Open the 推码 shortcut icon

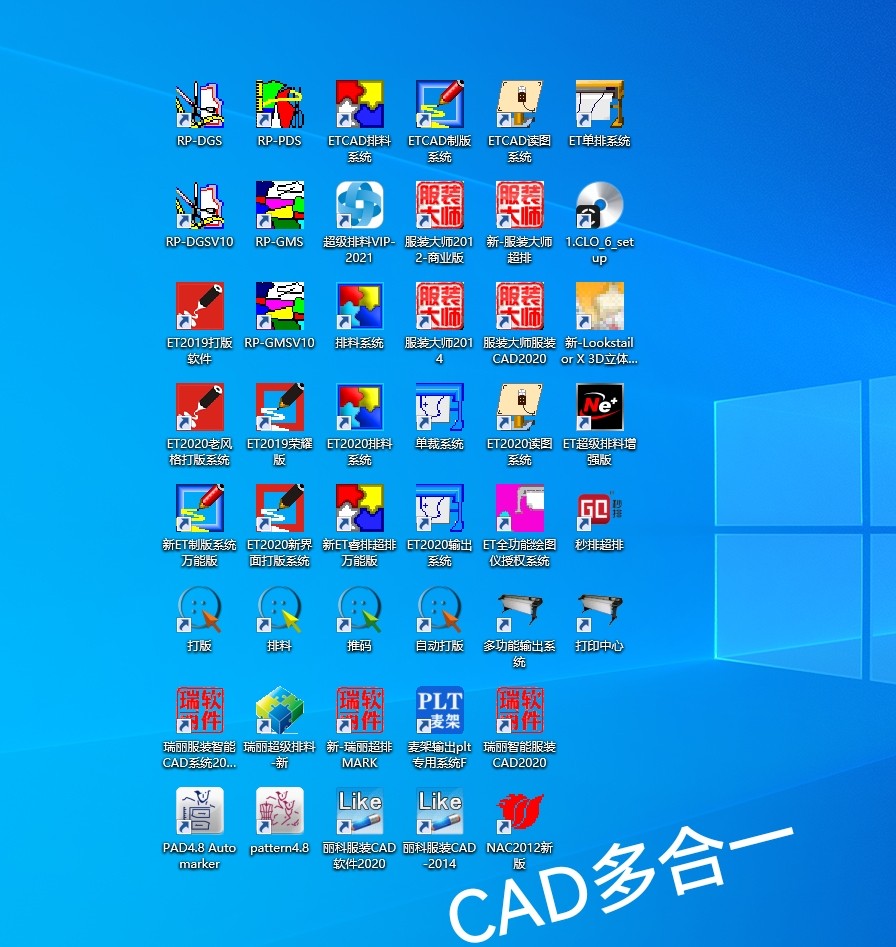point(359,608)
